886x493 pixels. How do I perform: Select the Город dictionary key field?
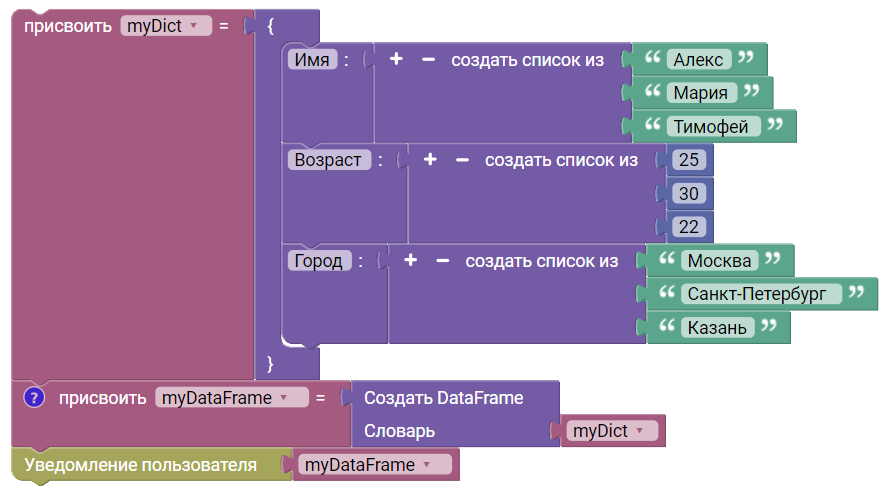pos(319,261)
